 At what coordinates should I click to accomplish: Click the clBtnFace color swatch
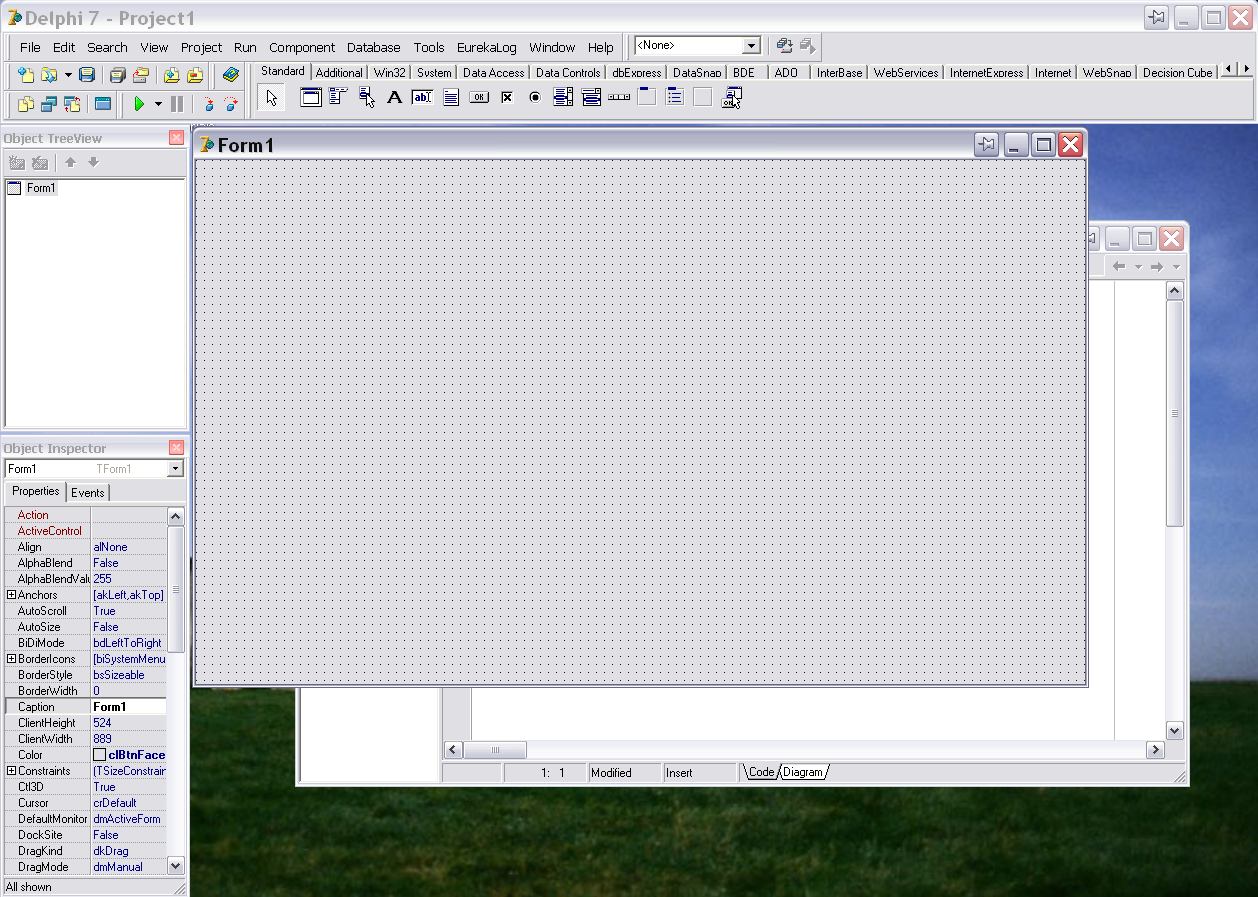pos(100,755)
